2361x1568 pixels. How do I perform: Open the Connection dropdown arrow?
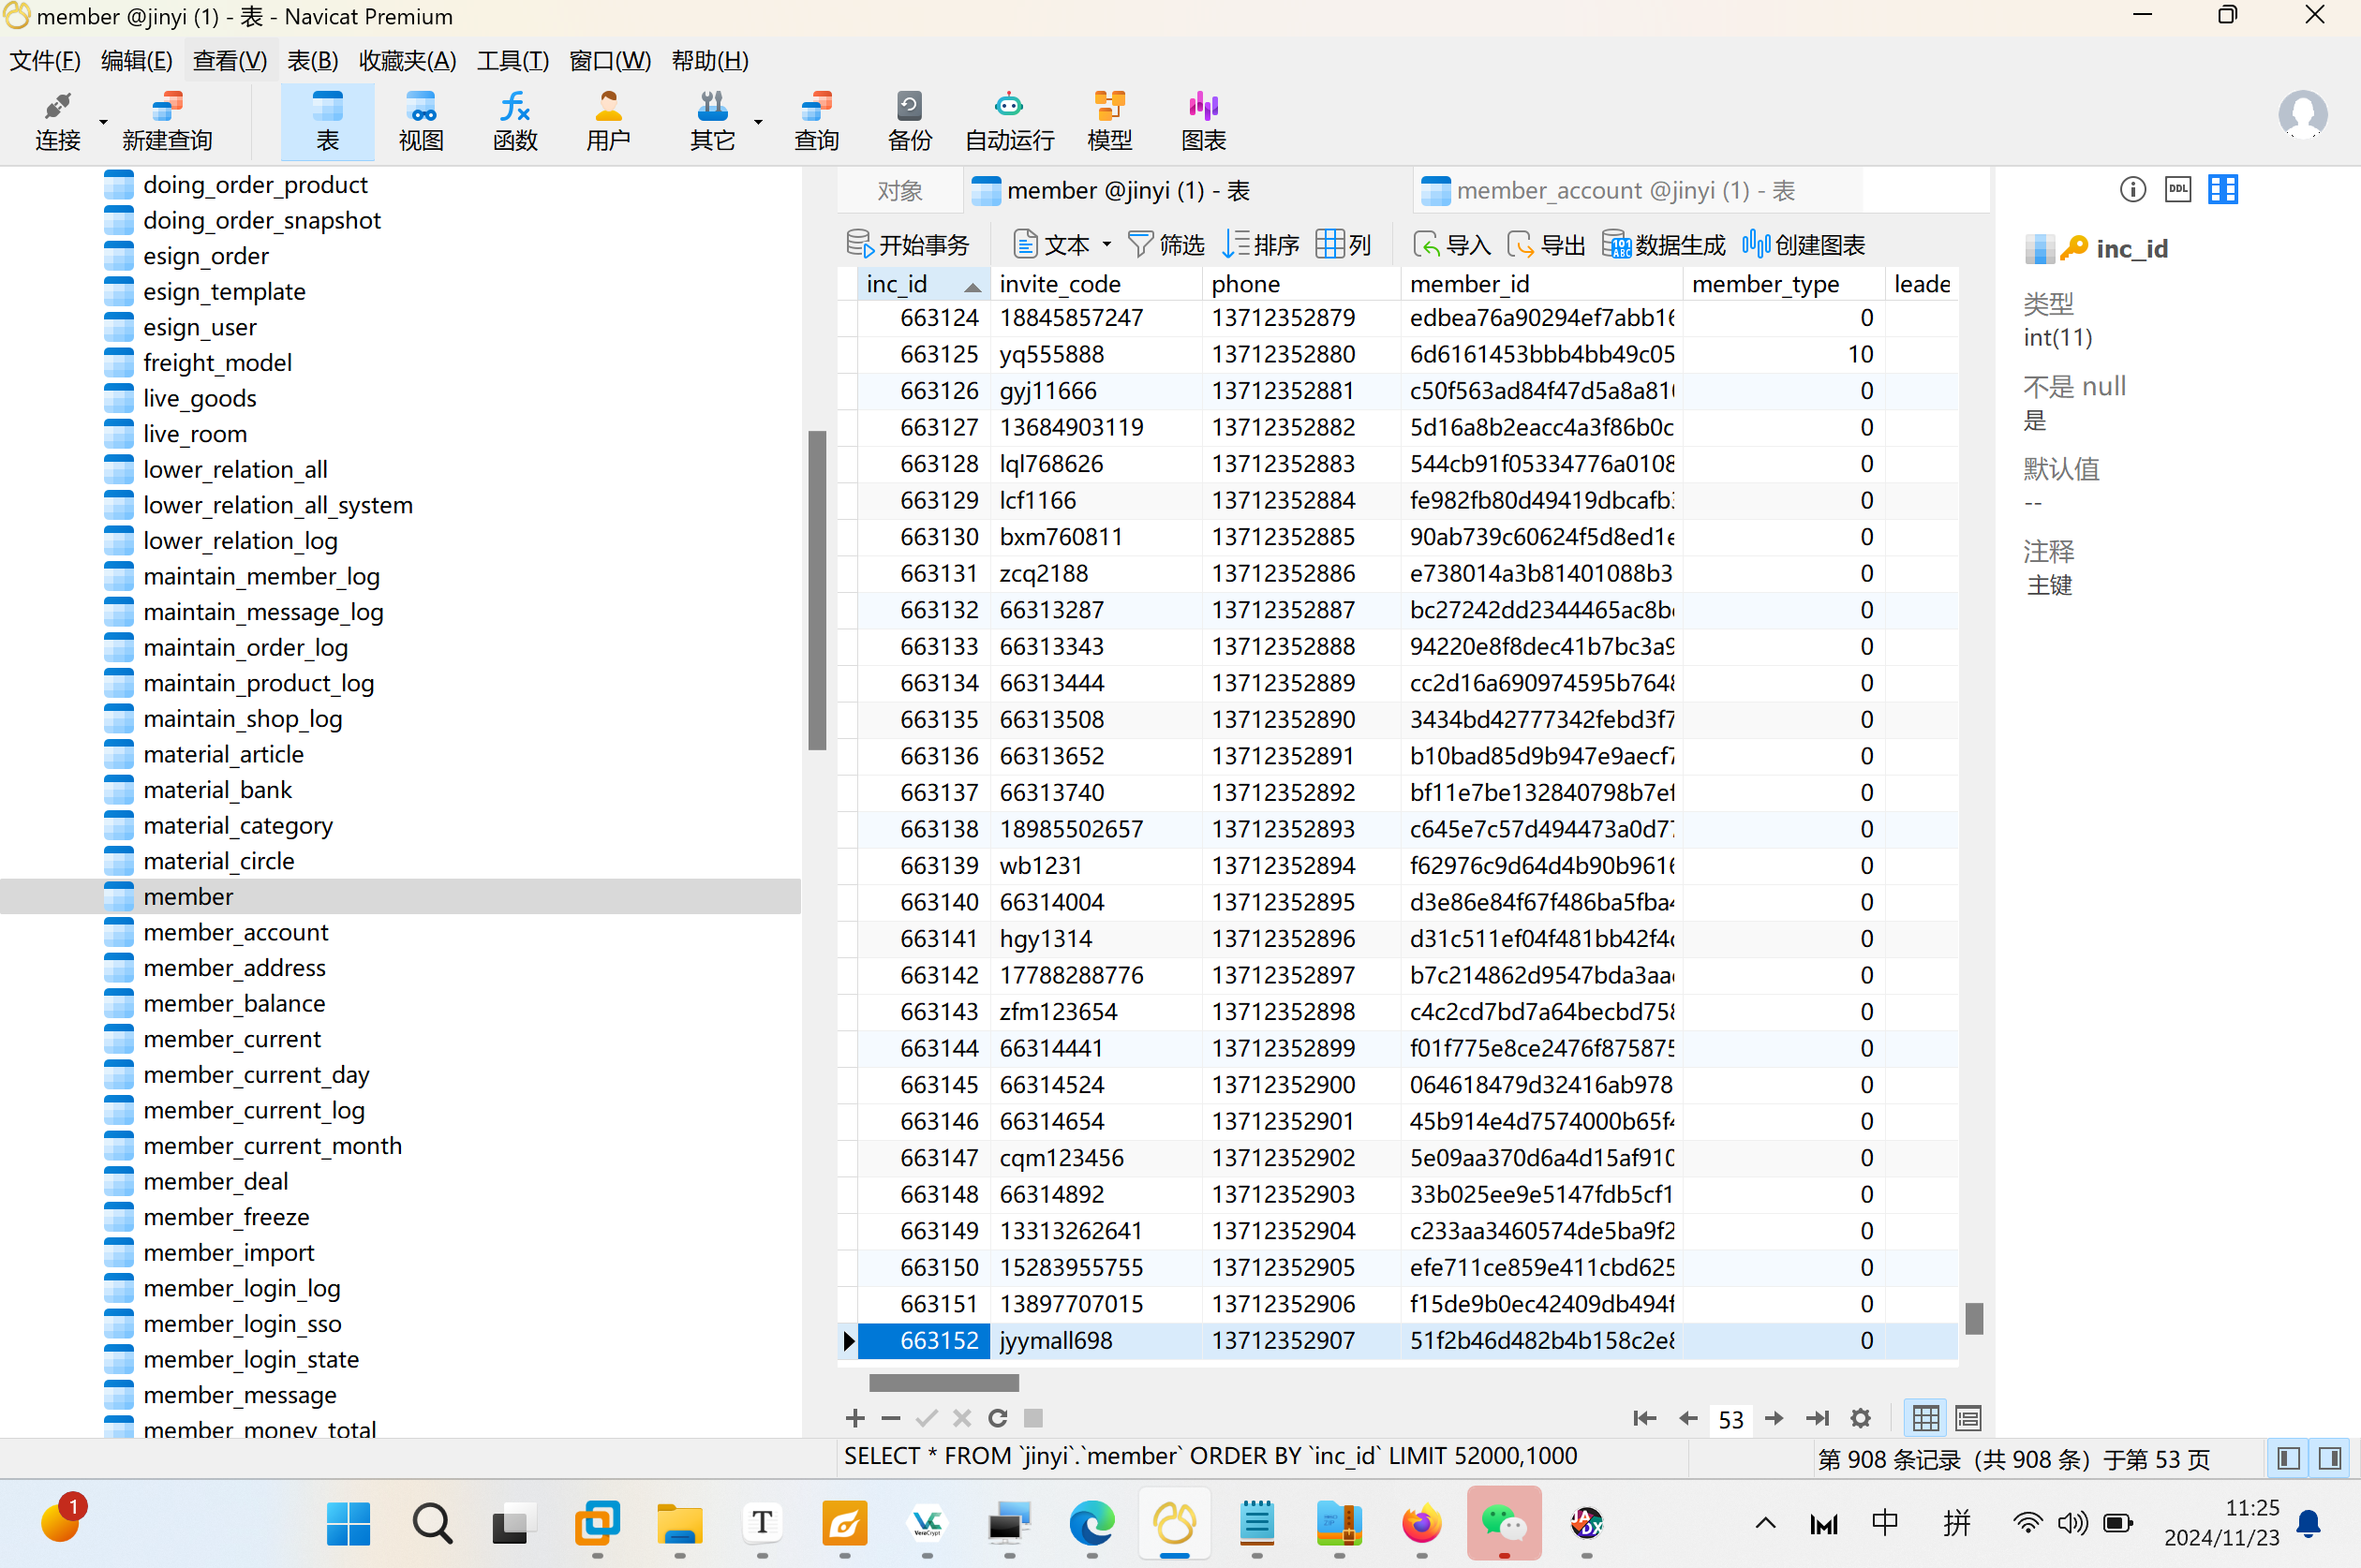[103, 122]
